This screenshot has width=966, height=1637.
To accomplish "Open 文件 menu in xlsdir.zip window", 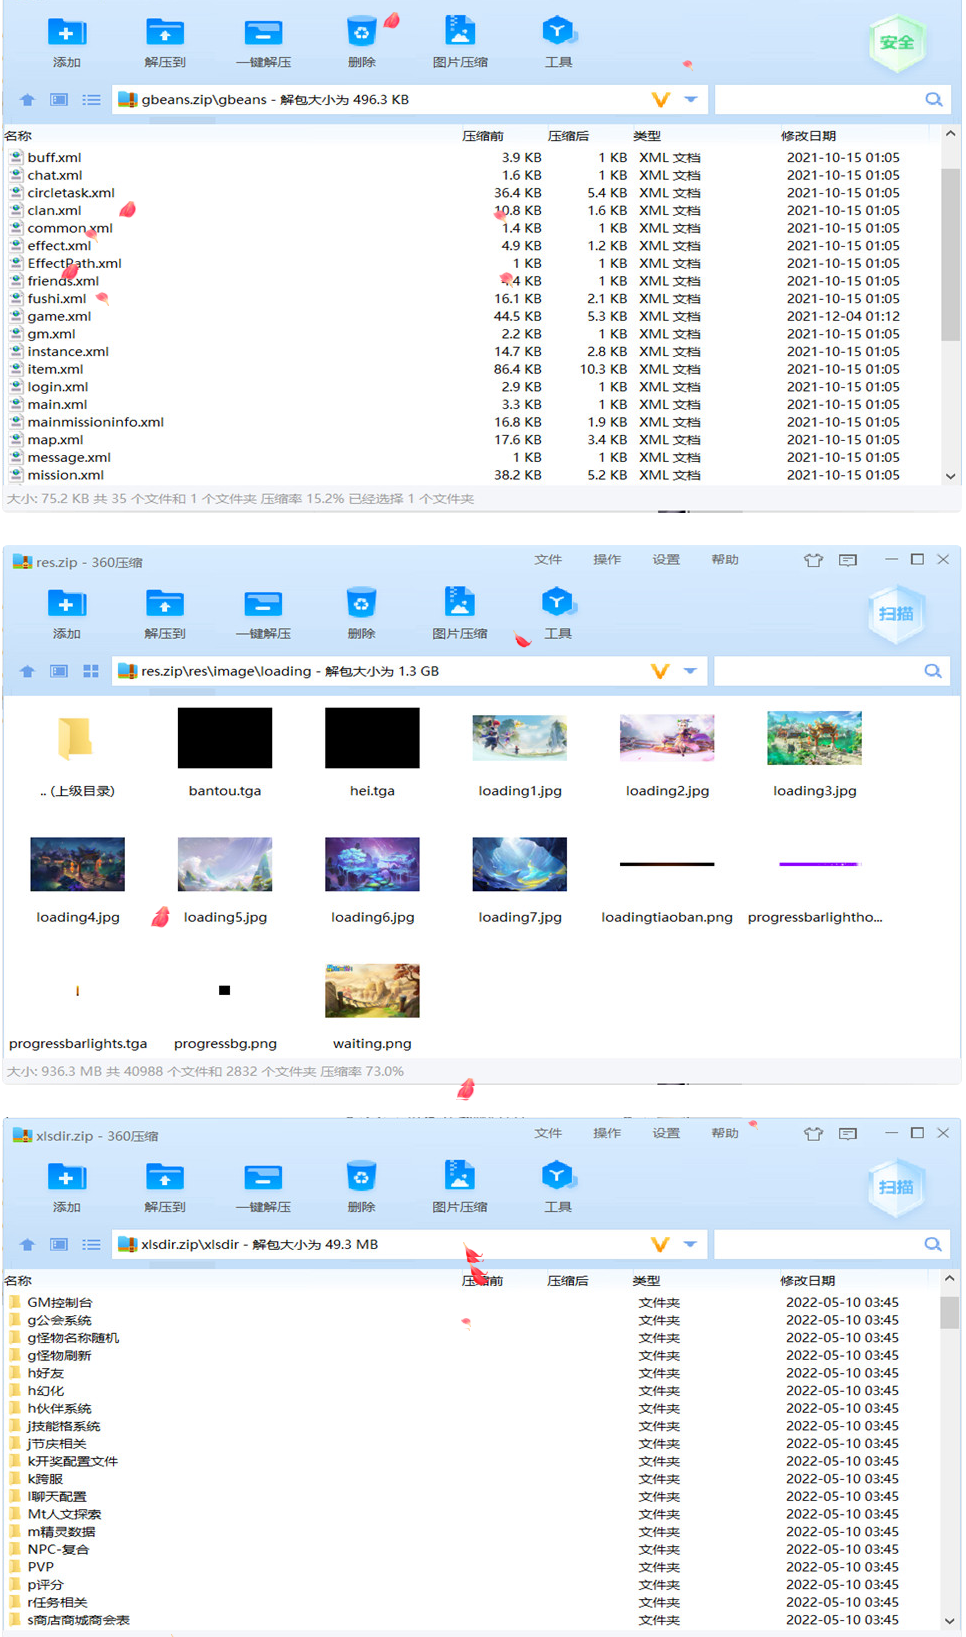I will point(548,1133).
